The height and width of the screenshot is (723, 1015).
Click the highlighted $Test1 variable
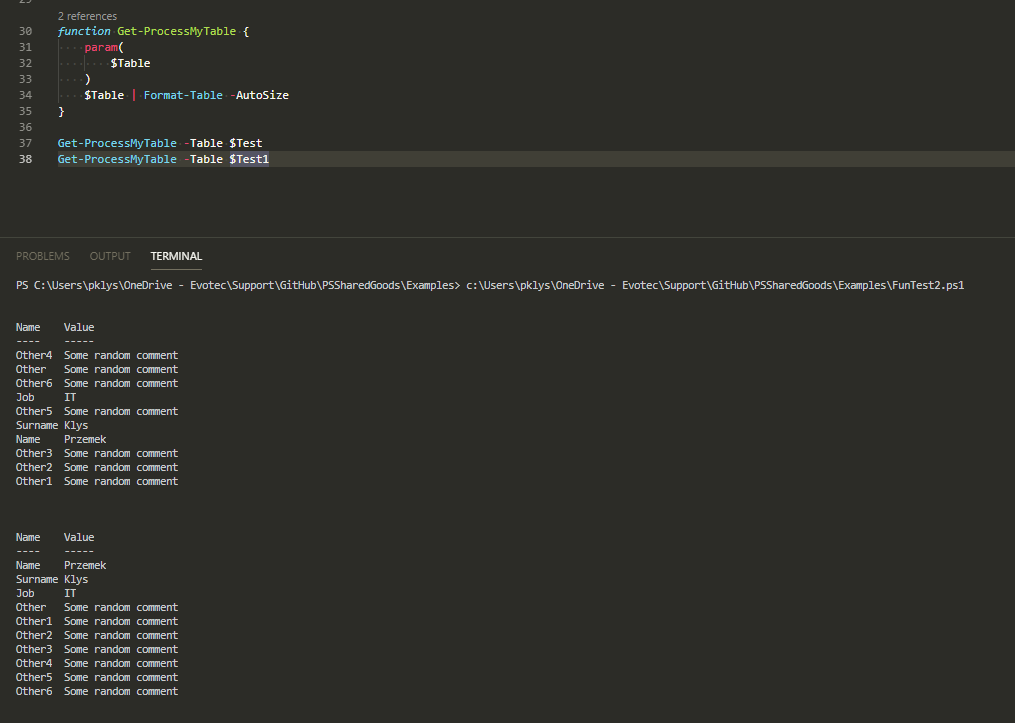point(249,159)
